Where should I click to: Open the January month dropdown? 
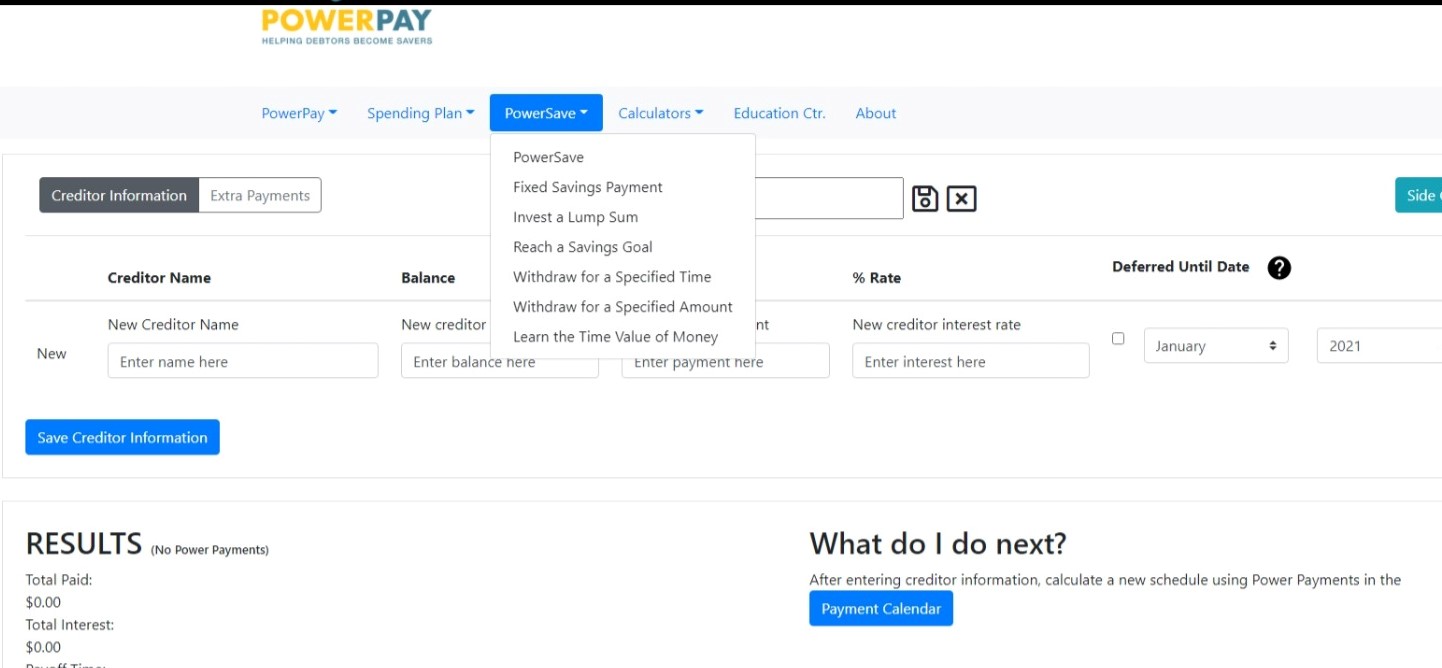pyautogui.click(x=1216, y=346)
